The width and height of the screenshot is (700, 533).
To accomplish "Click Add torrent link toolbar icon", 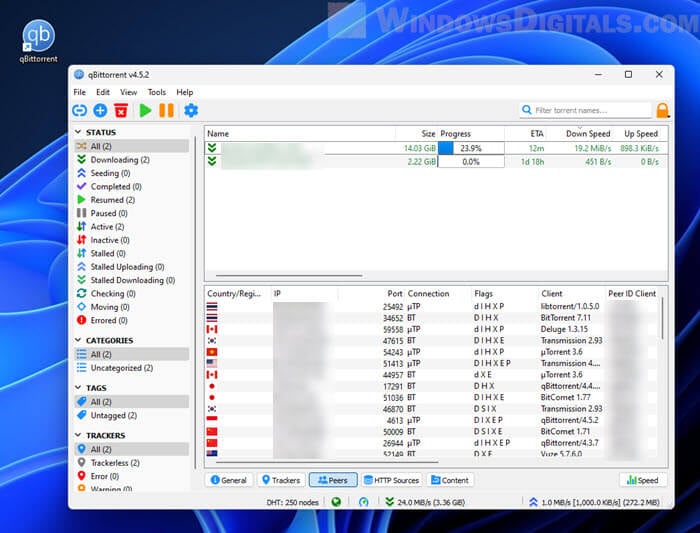I will tap(79, 110).
